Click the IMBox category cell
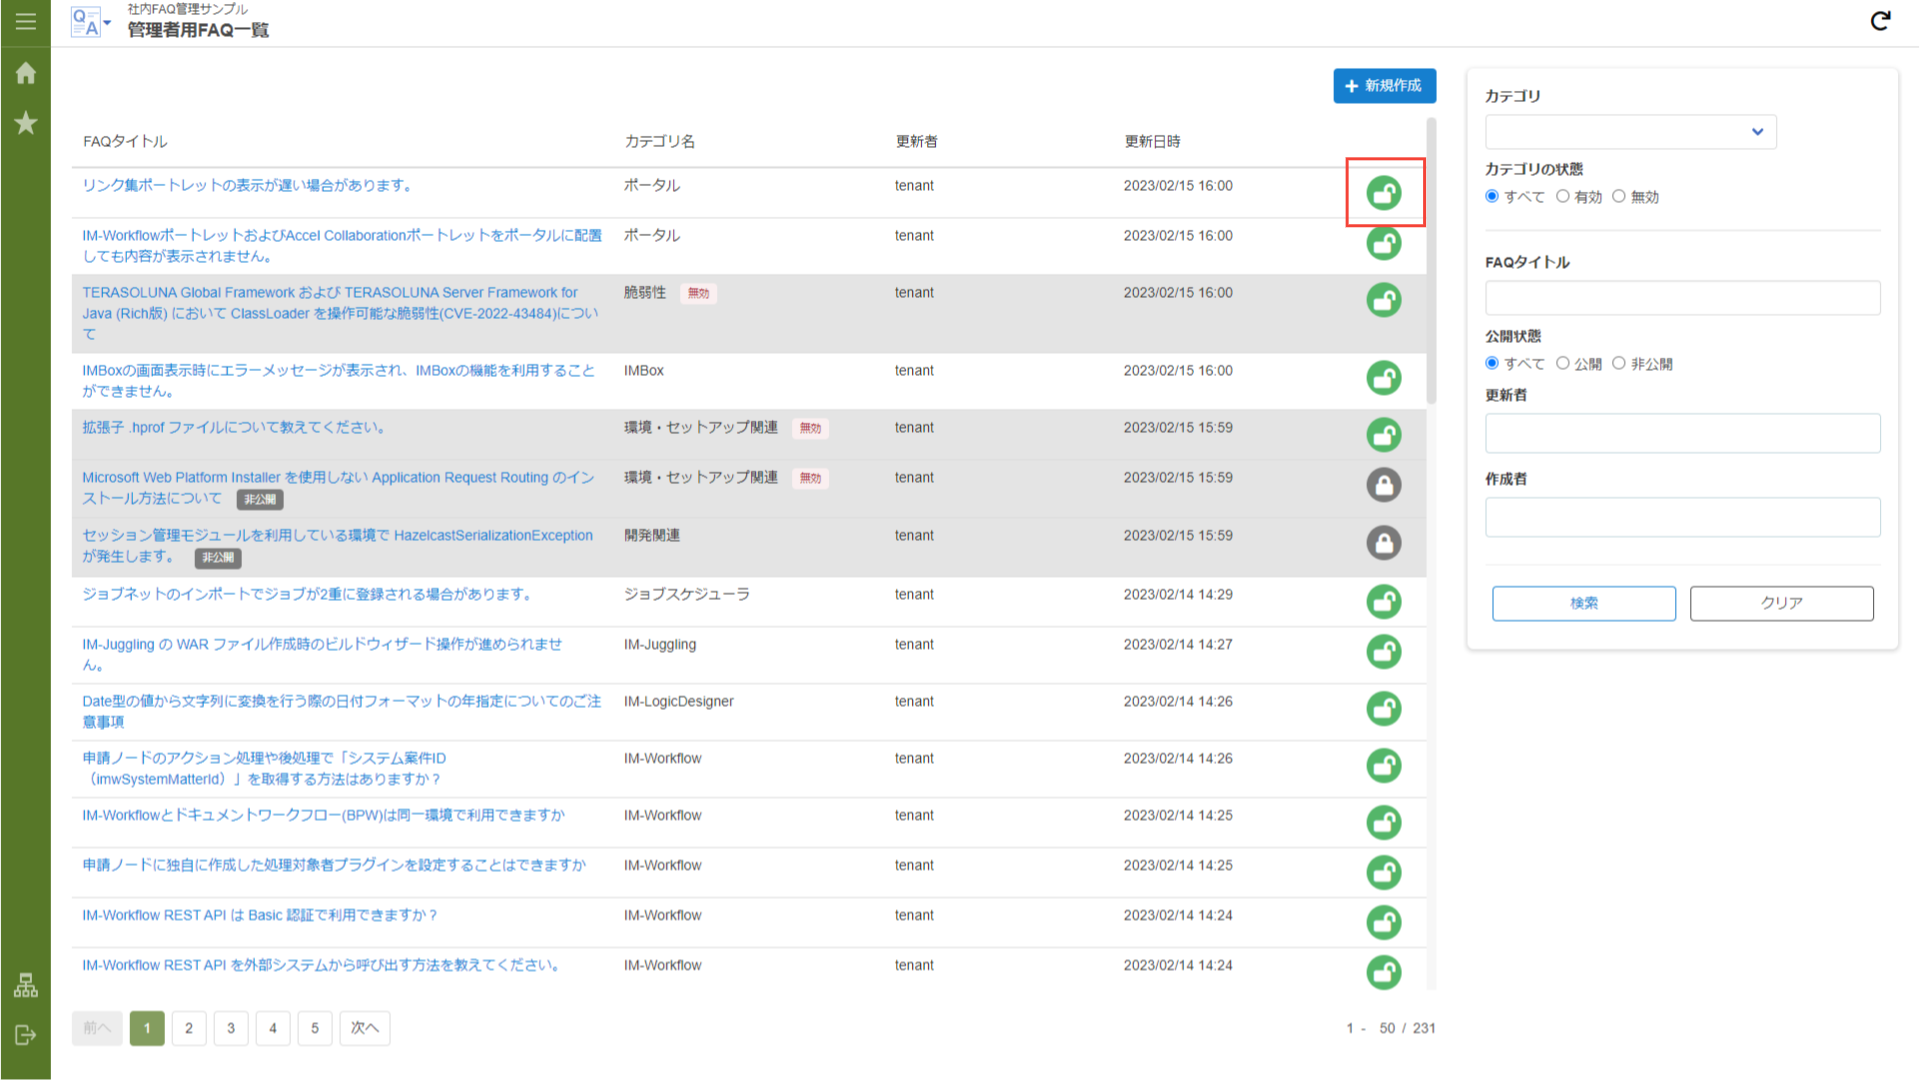The width and height of the screenshot is (1920, 1080). pyautogui.click(x=644, y=370)
